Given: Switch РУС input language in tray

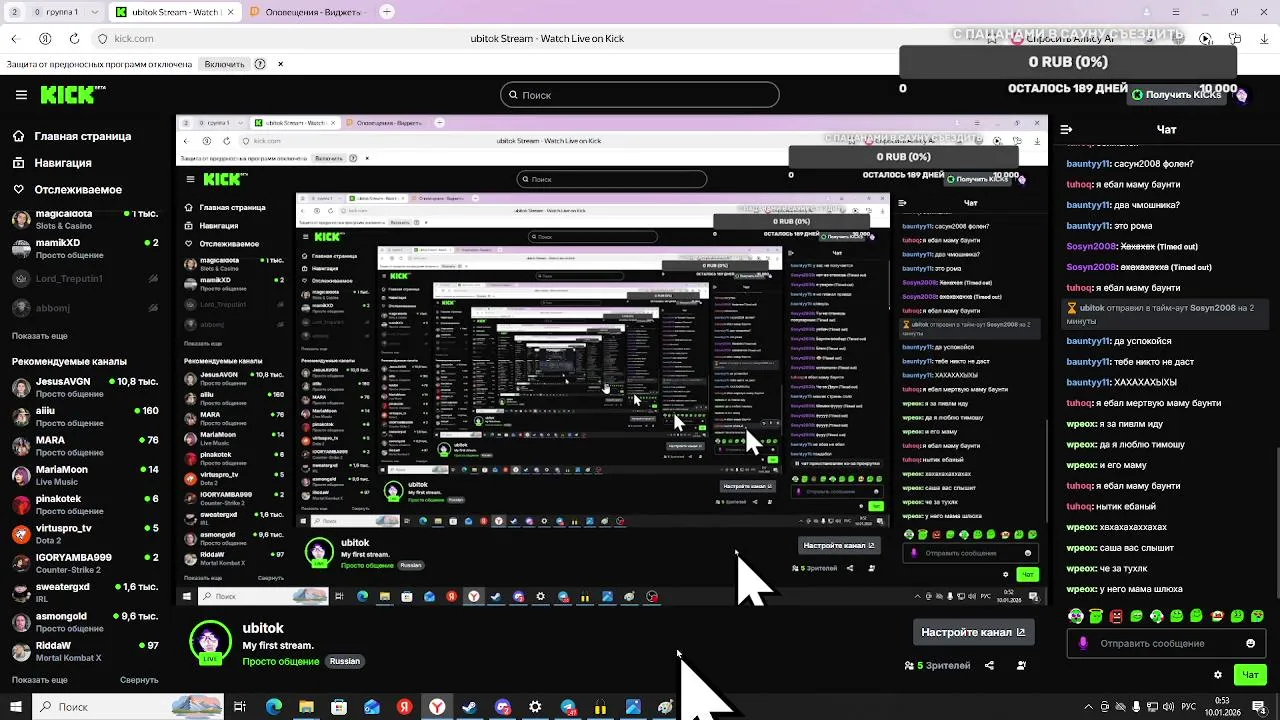Looking at the screenshot, I should click(1190, 707).
